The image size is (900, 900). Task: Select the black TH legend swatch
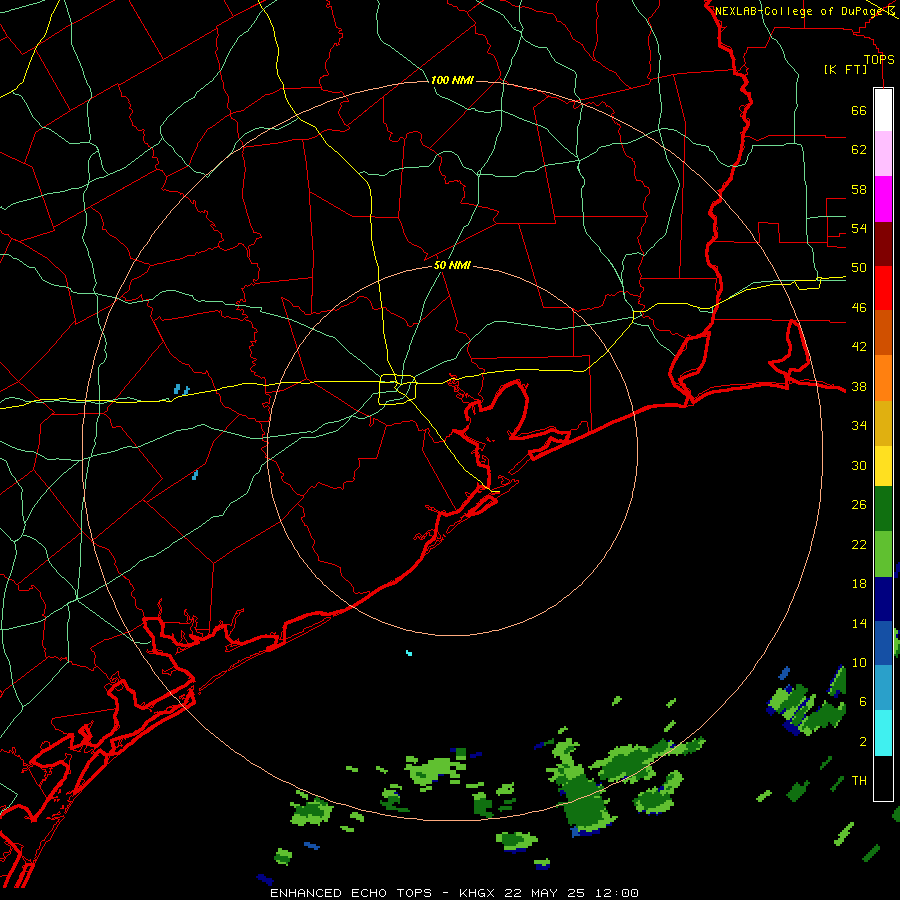(883, 778)
